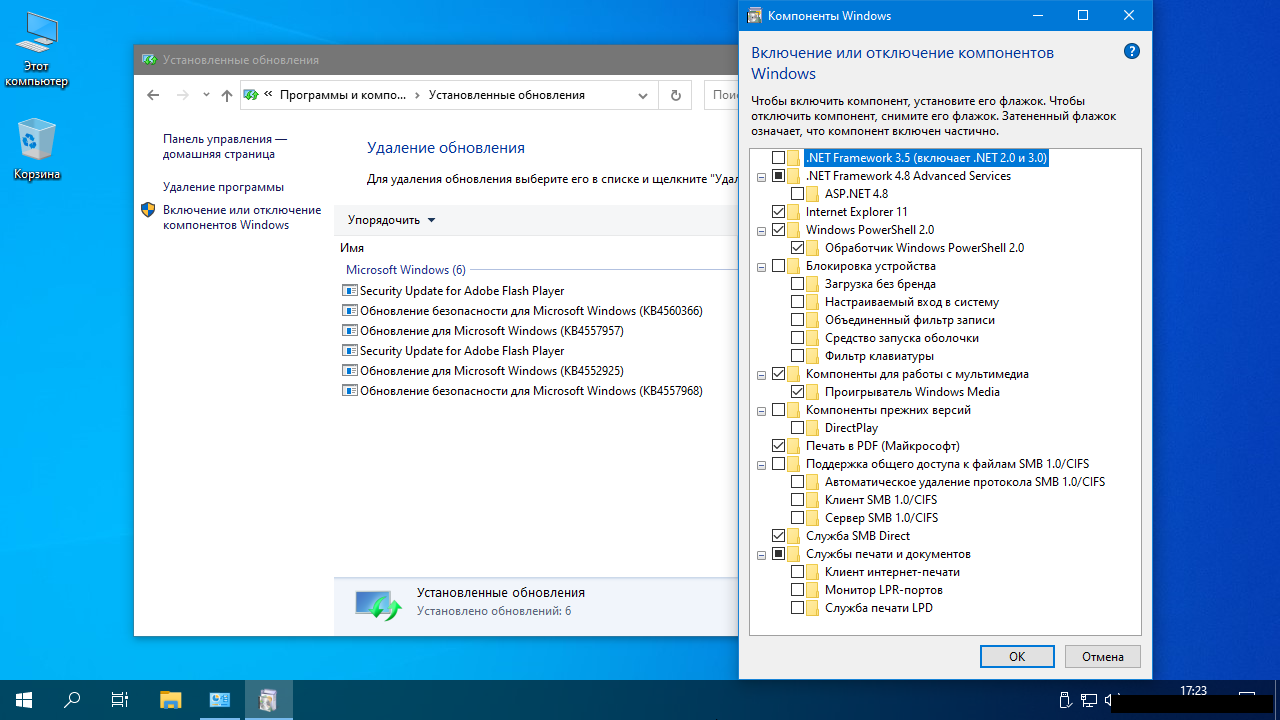
Task: Refresh the Installed Updates address bar
Action: coord(676,95)
